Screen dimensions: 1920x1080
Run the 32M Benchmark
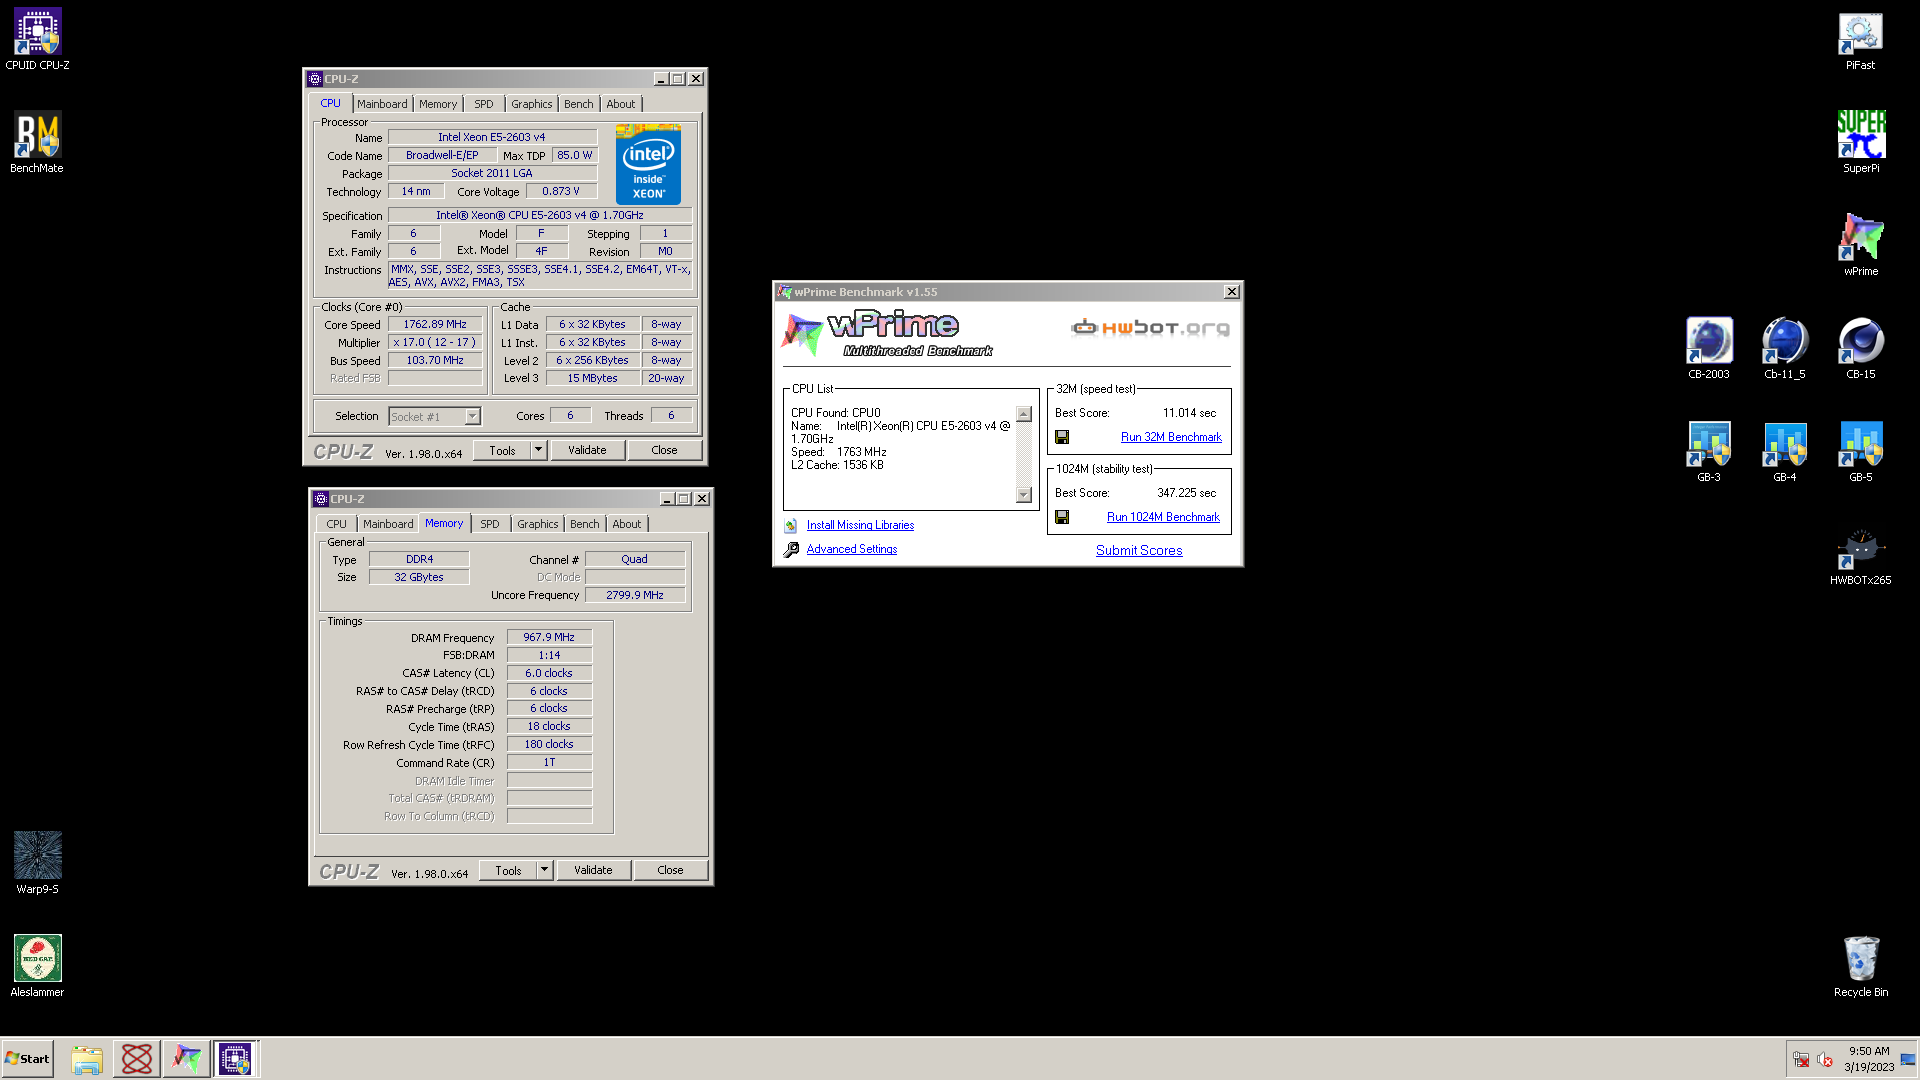(x=1171, y=437)
